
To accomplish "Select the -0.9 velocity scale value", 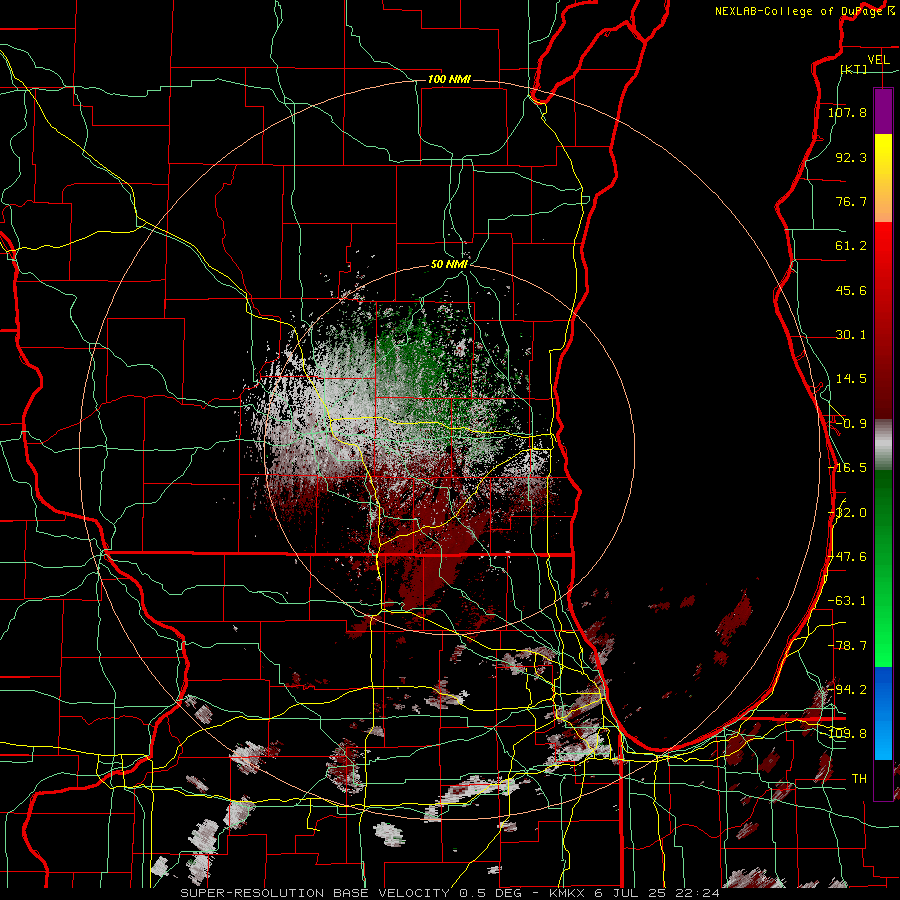I will (851, 424).
